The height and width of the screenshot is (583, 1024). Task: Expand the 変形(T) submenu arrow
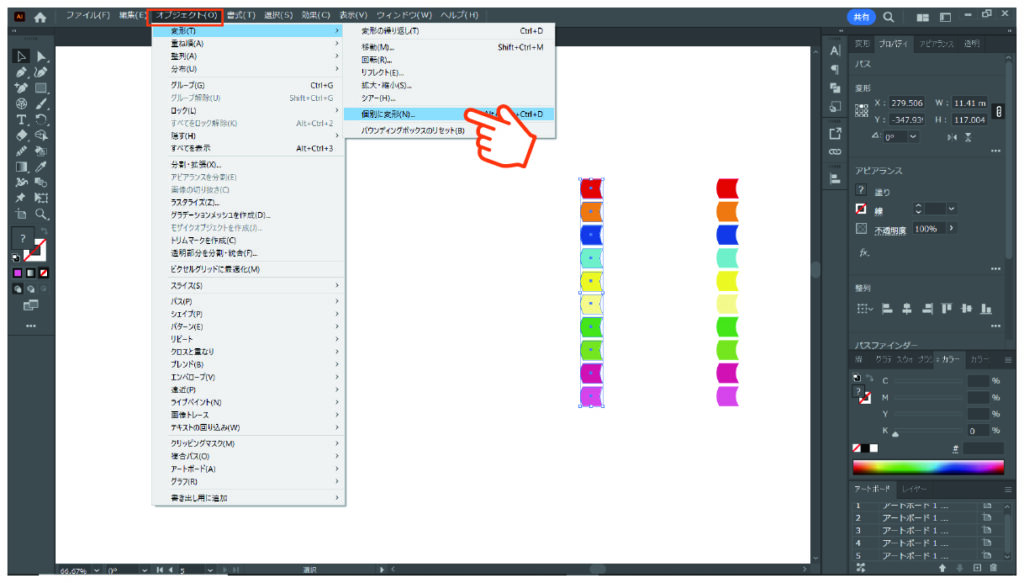(337, 31)
